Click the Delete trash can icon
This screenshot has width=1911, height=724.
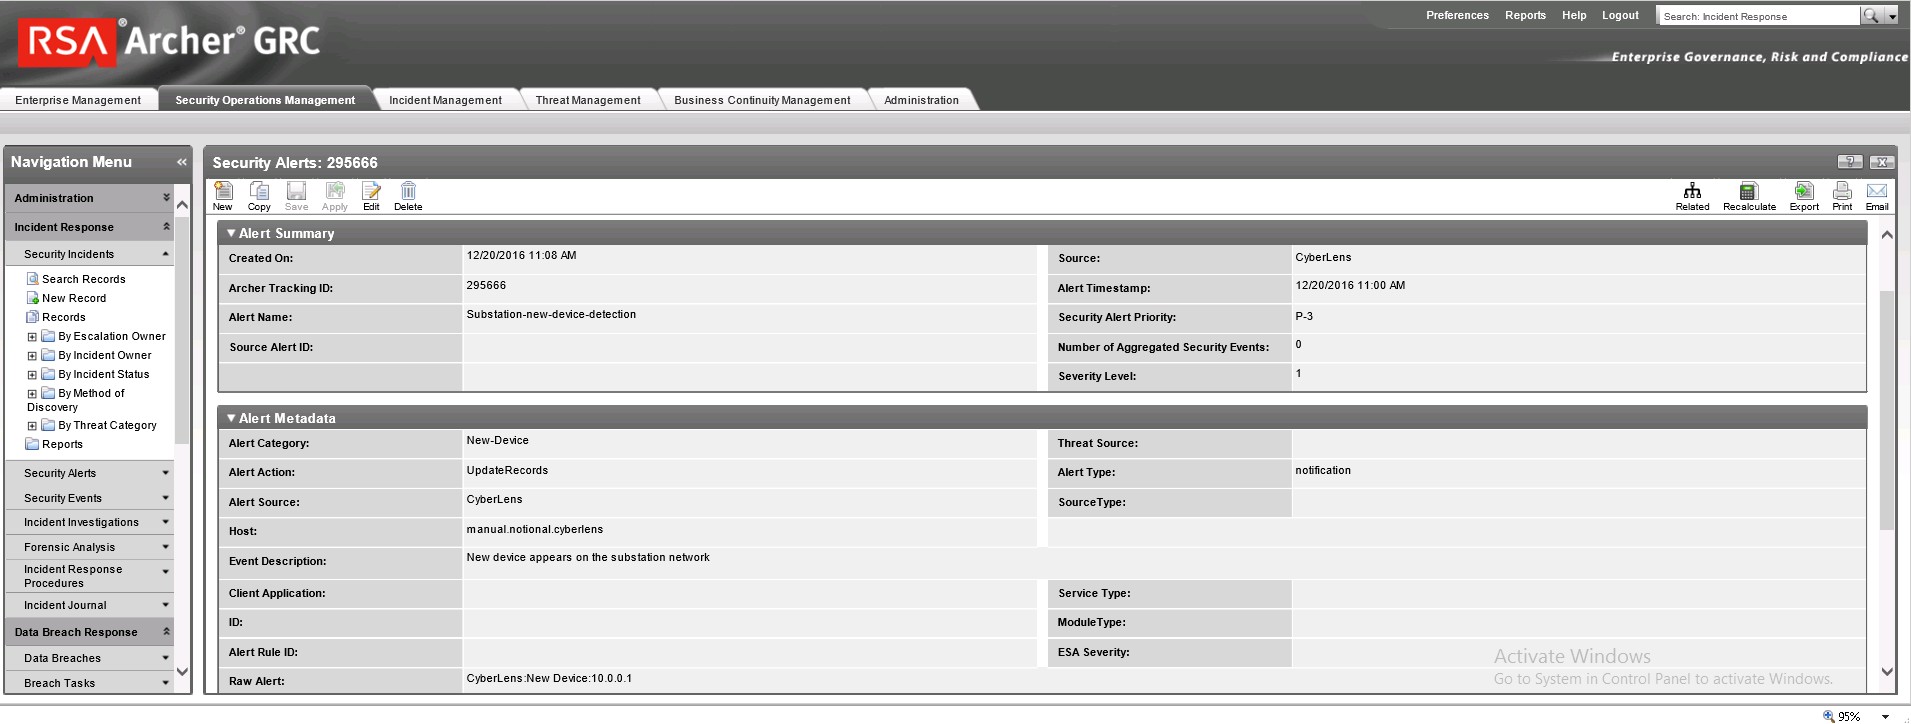(x=408, y=196)
